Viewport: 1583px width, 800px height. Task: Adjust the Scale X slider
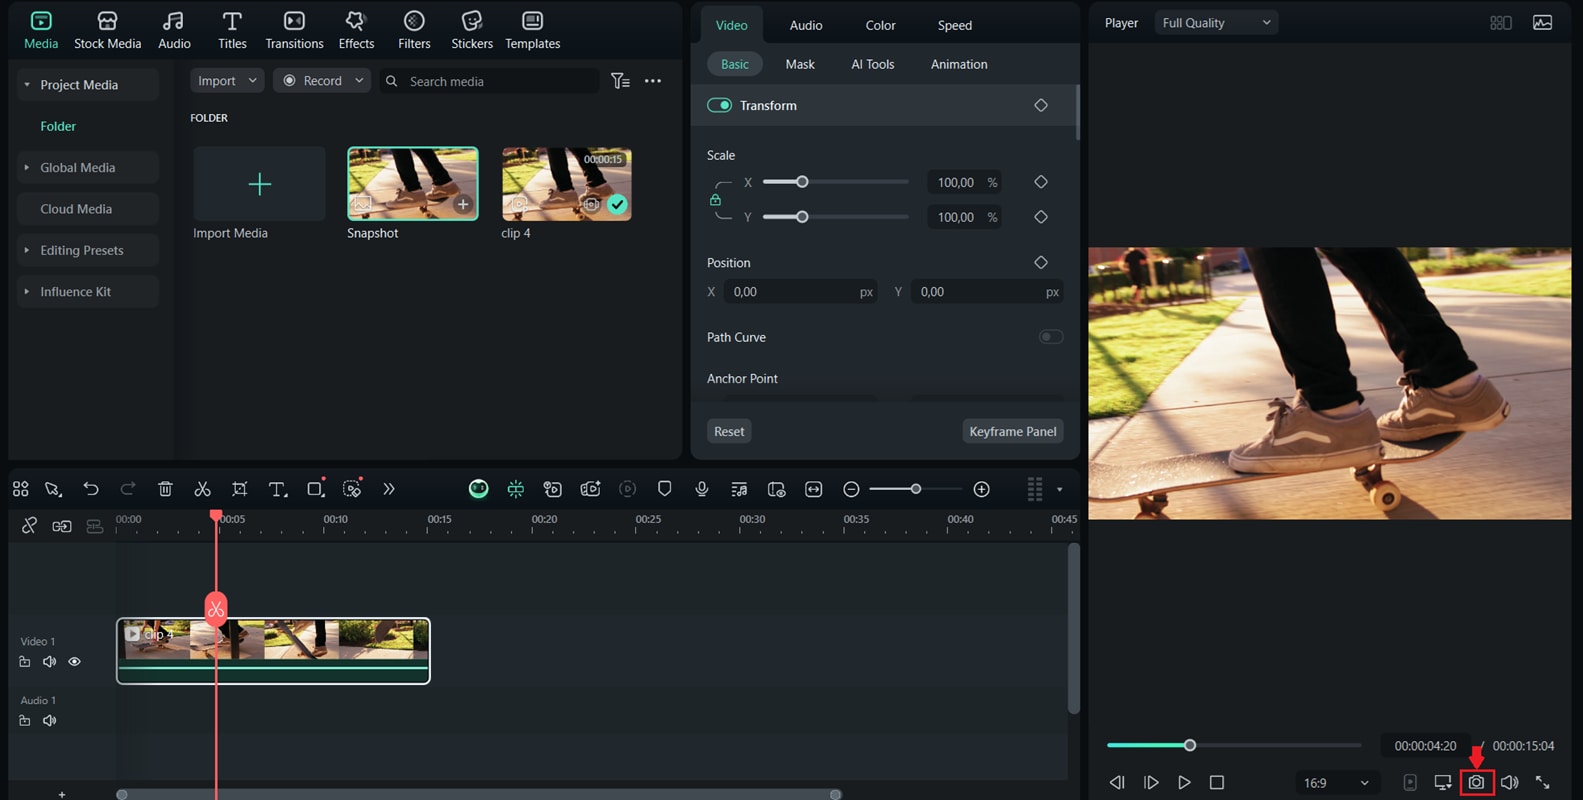coord(835,182)
